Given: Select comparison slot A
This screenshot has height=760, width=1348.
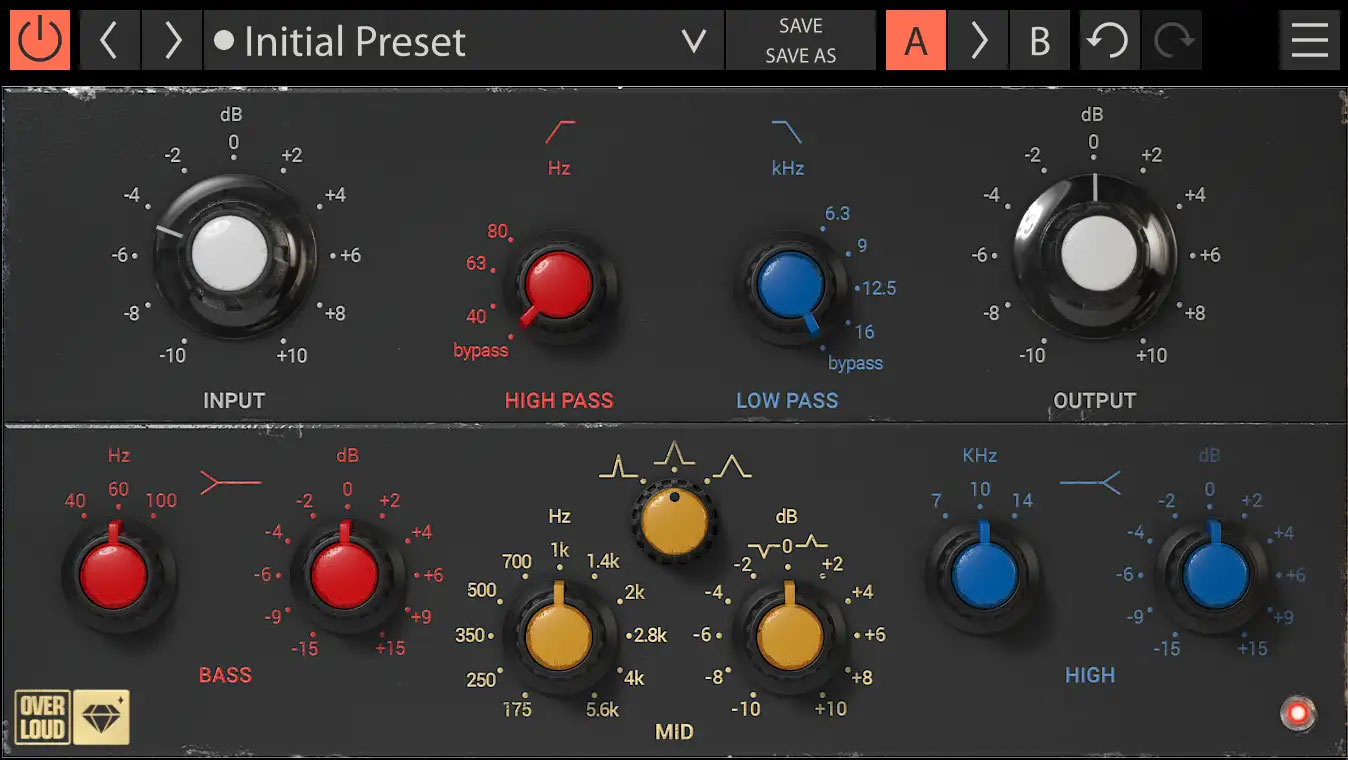Looking at the screenshot, I should click(915, 41).
